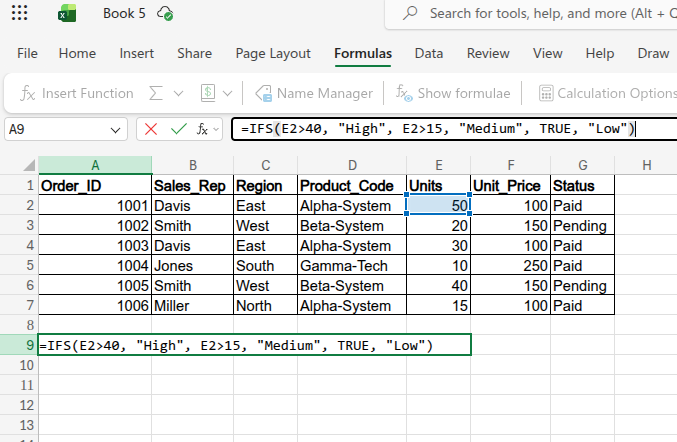Expand the Financial functions dropdown arrow
Screen dimensions: 677x442
pyautogui.click(x=228, y=93)
